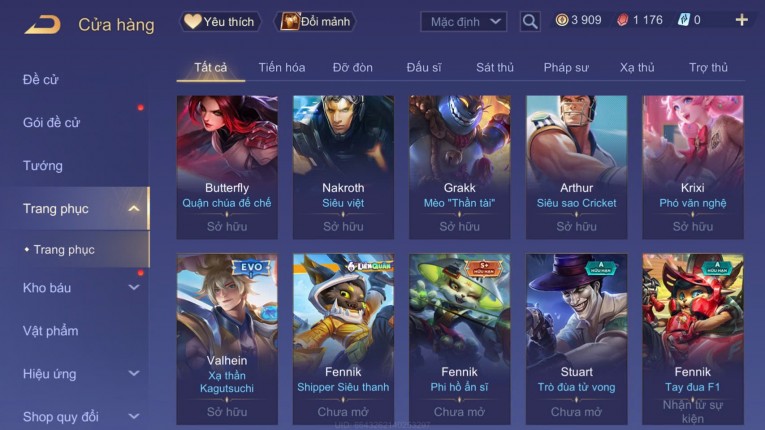Tap the plus icon to add currency

[x=742, y=20]
